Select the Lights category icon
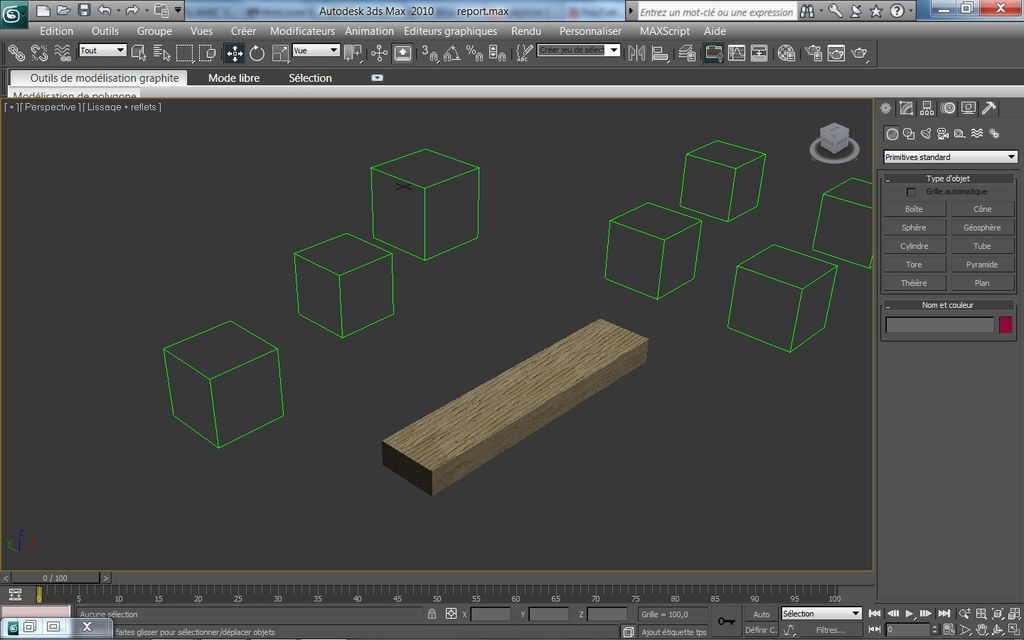The image size is (1024, 640). (925, 134)
